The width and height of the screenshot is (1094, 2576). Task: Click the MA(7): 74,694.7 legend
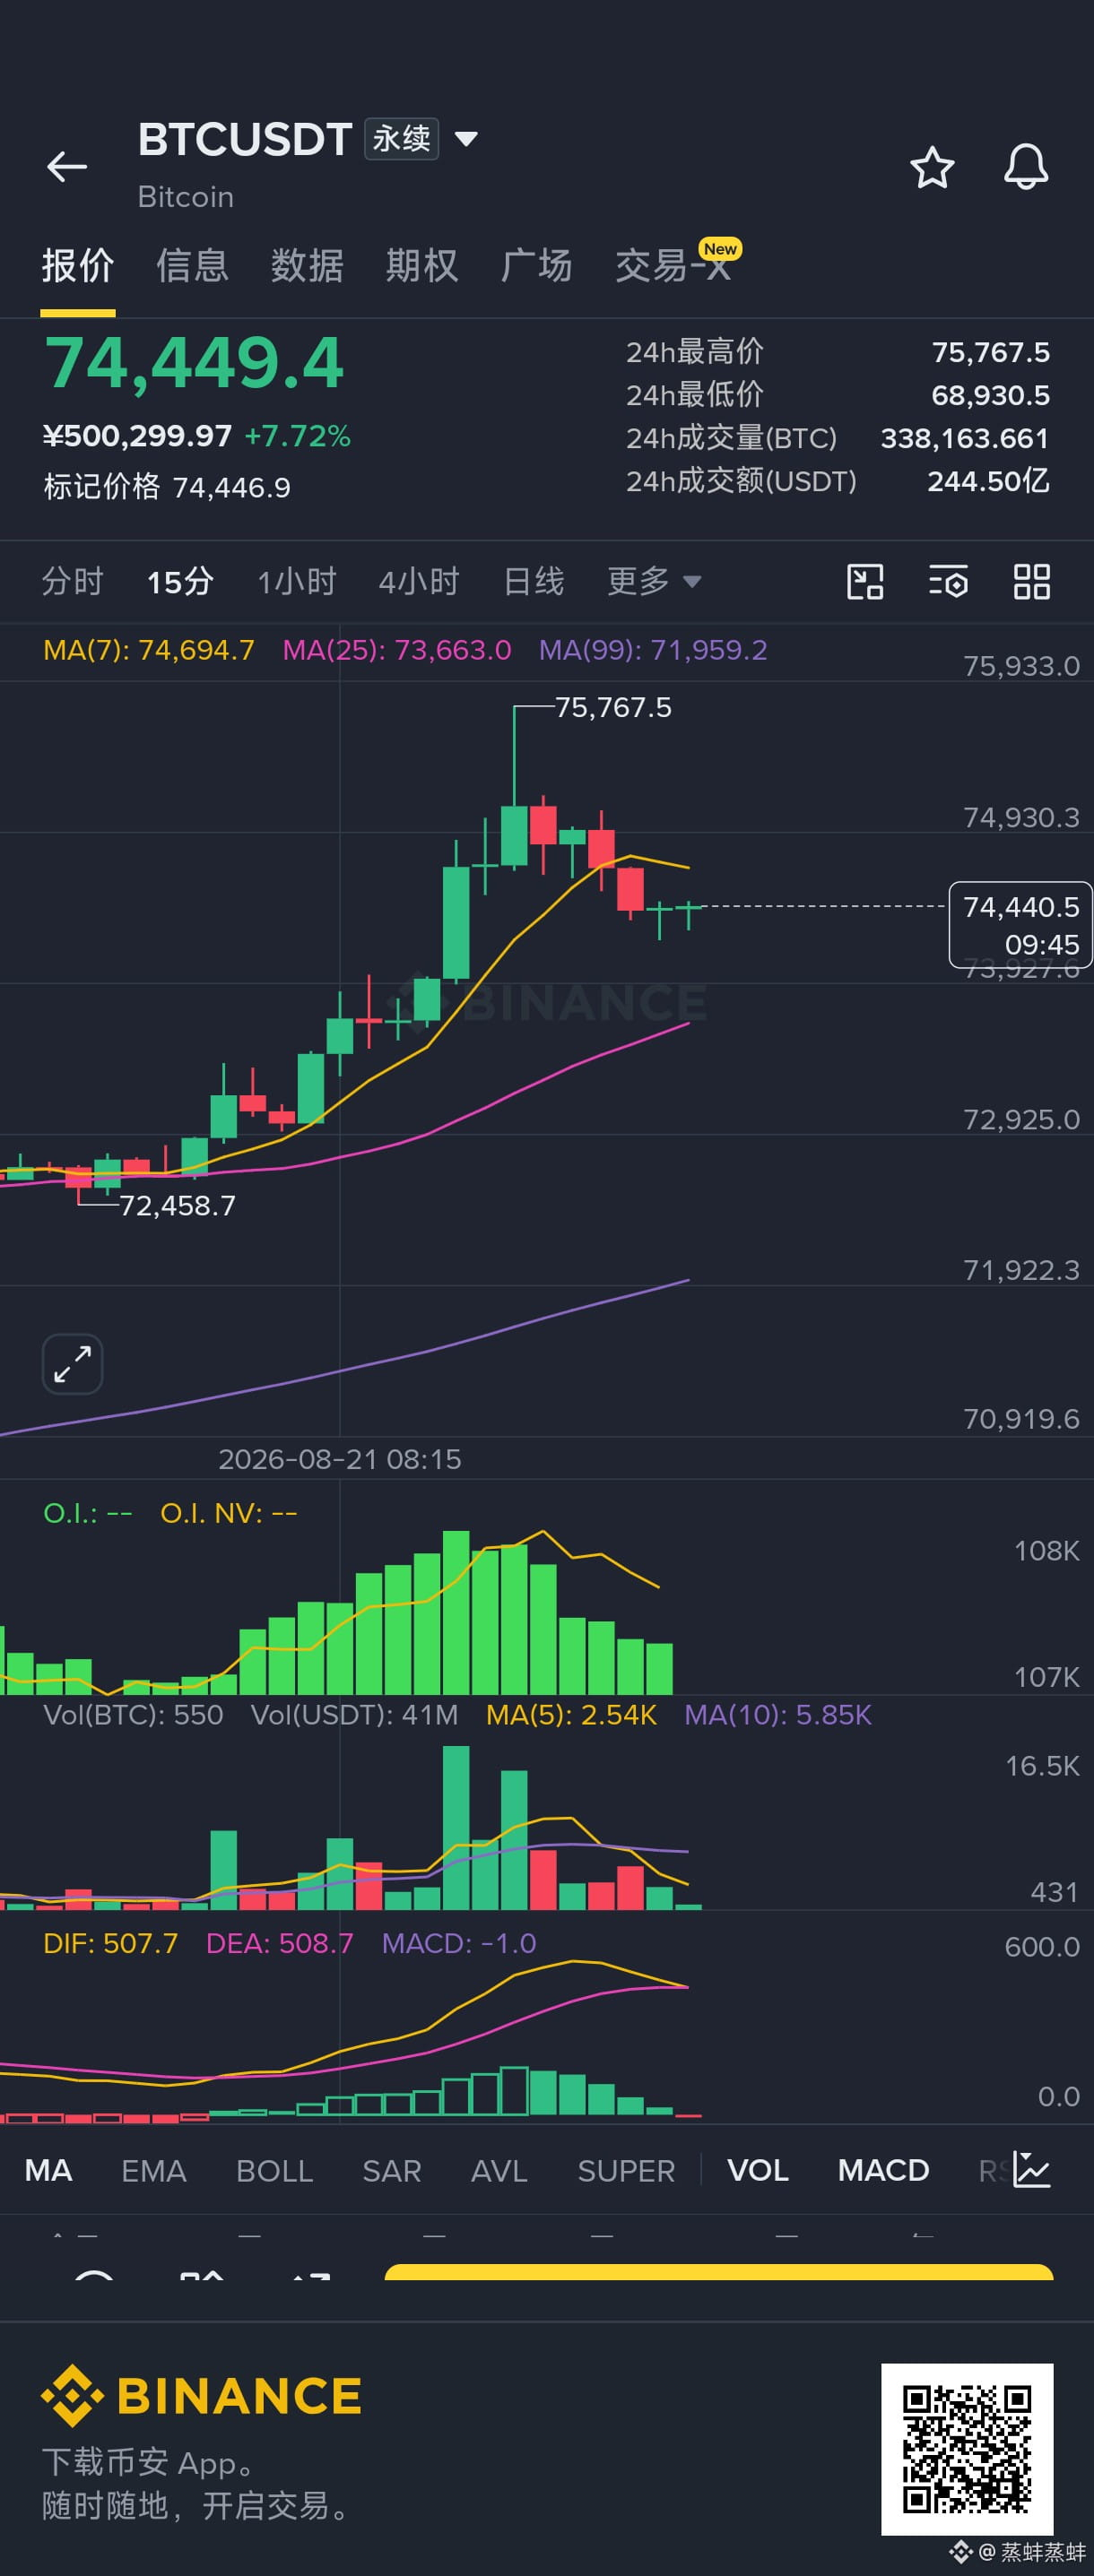[x=149, y=650]
